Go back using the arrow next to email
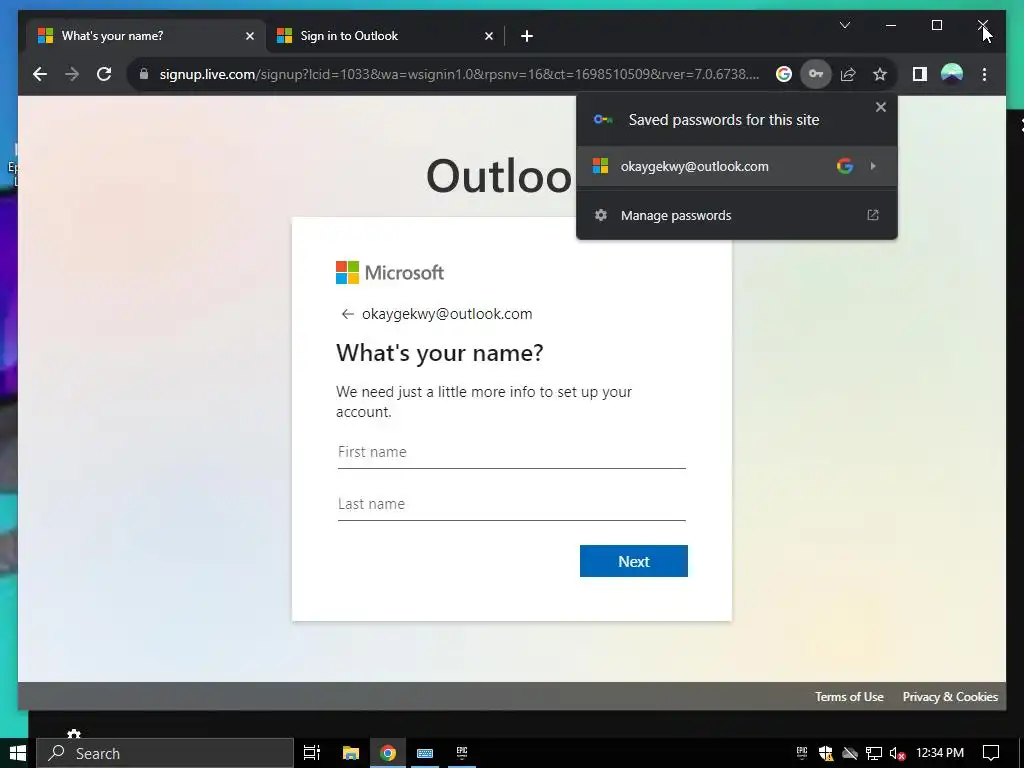The width and height of the screenshot is (1024, 768). [x=347, y=314]
